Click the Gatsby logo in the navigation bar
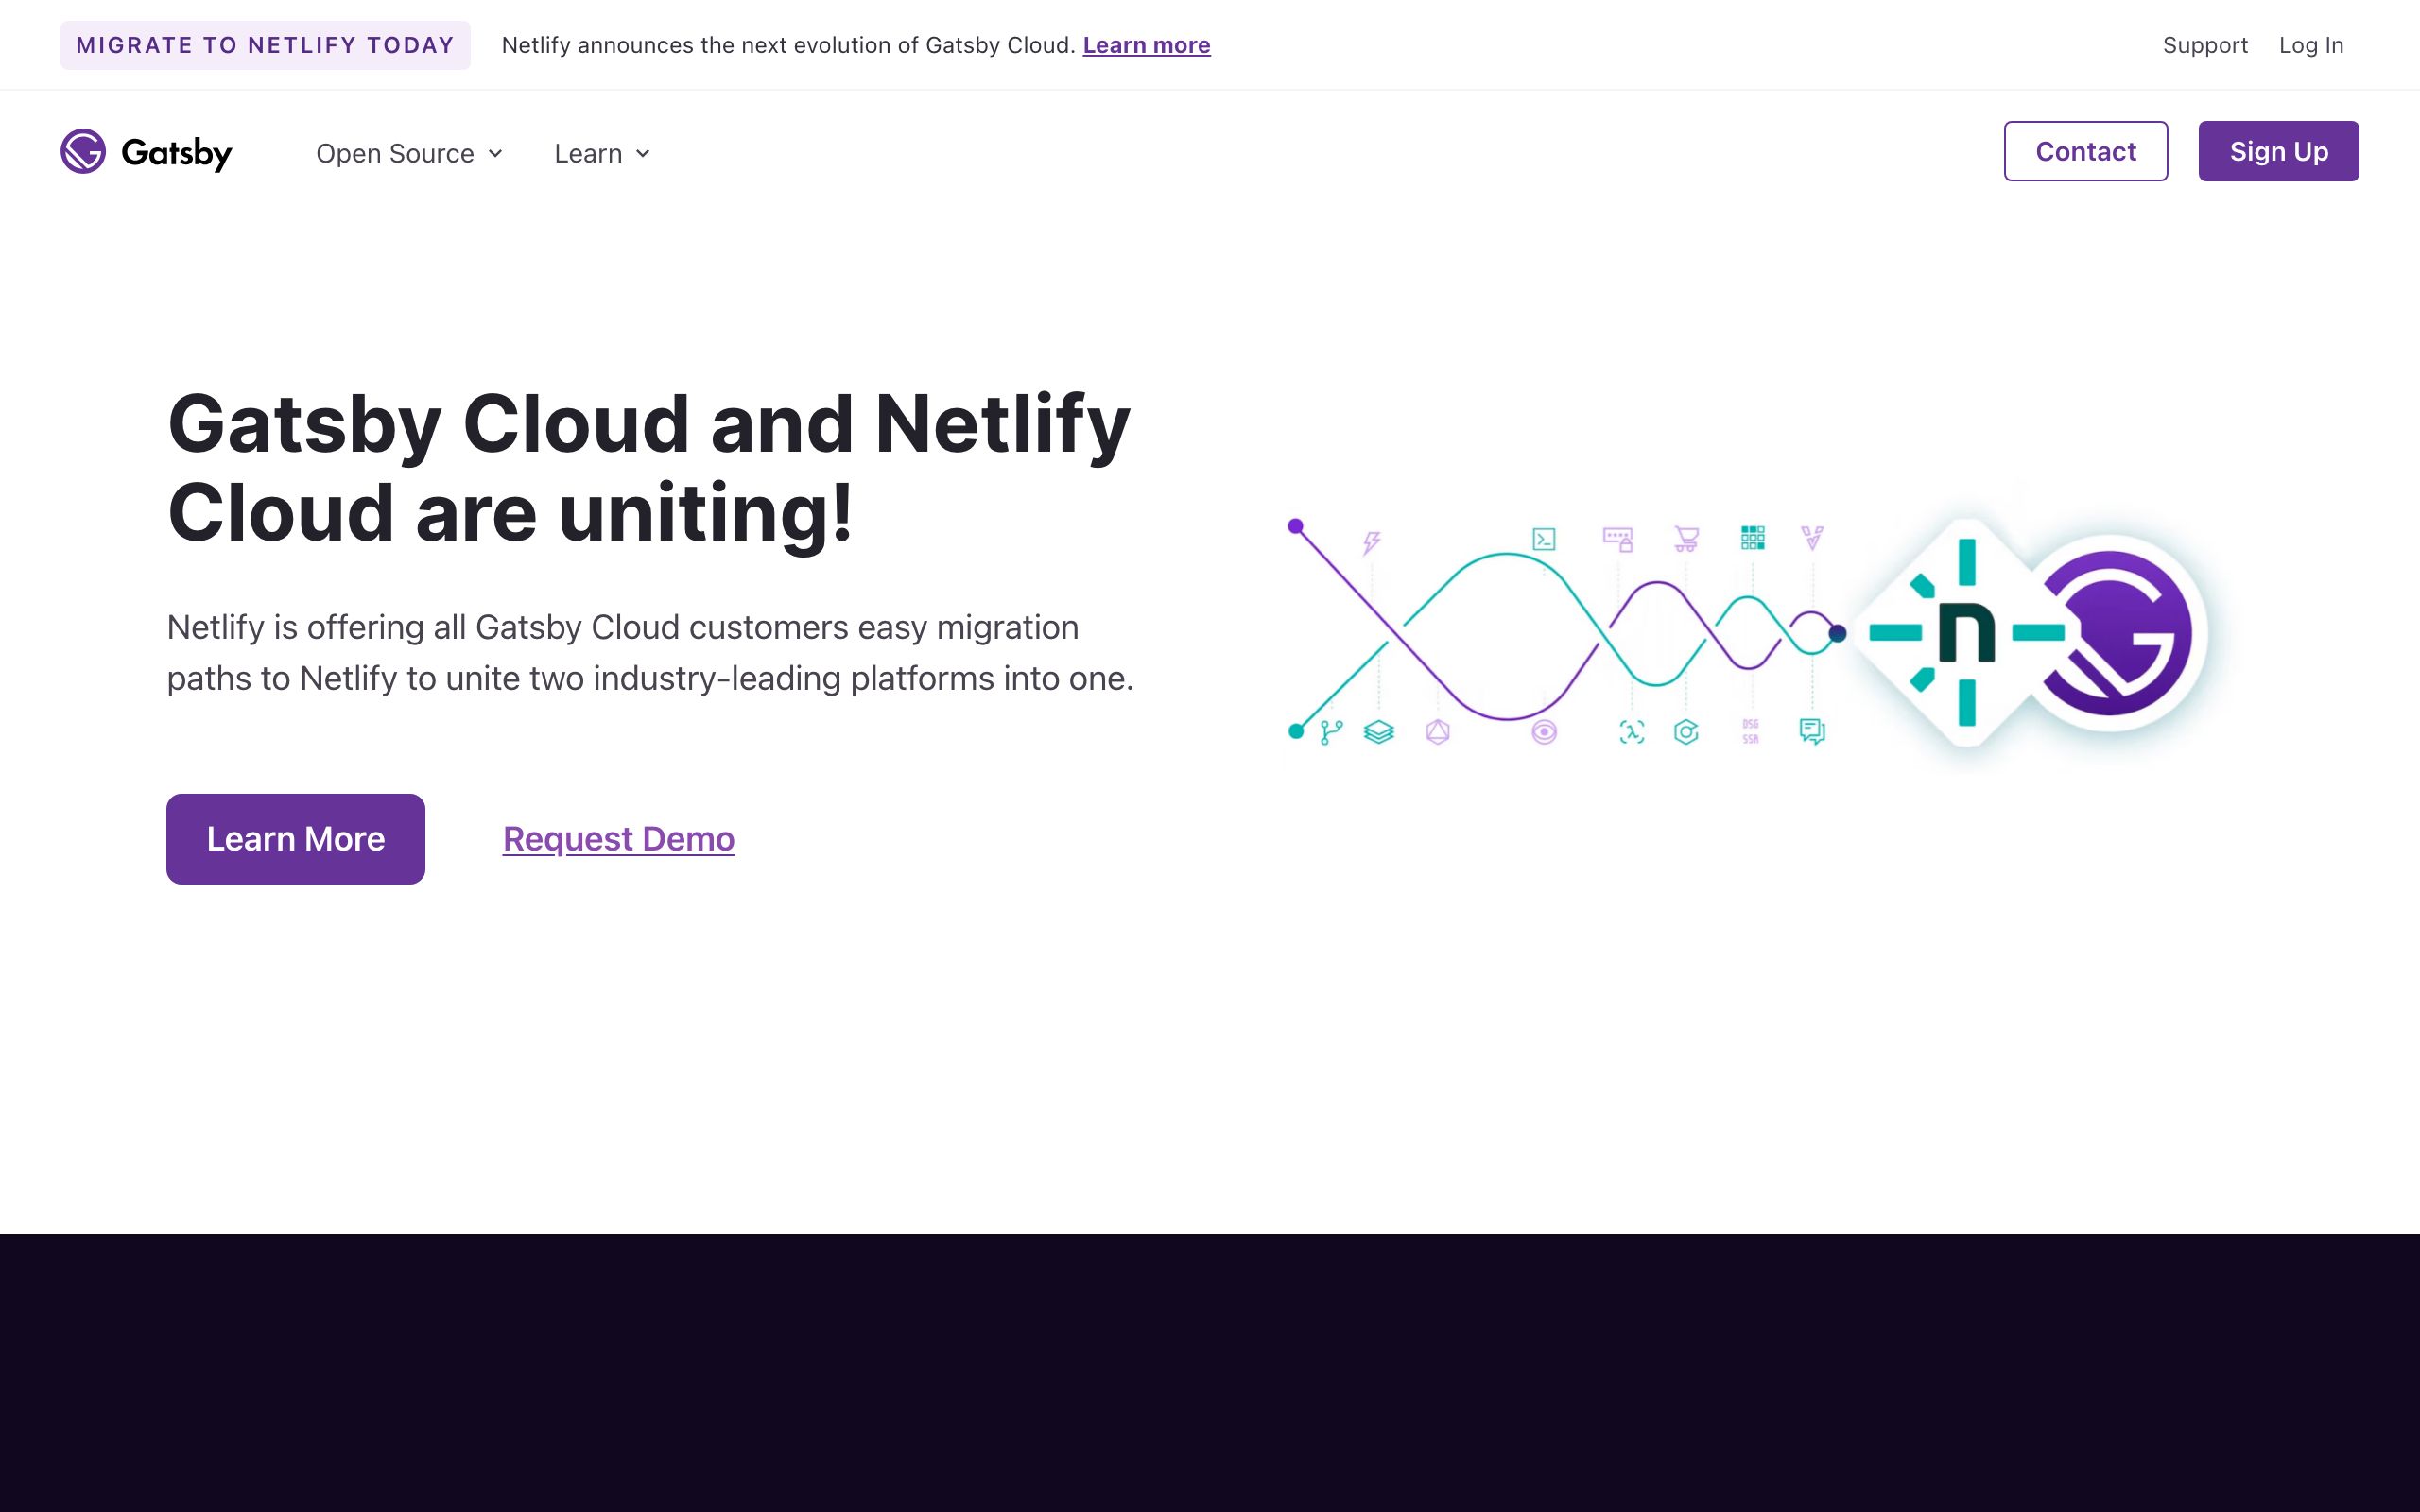2420x1512 pixels. tap(146, 152)
